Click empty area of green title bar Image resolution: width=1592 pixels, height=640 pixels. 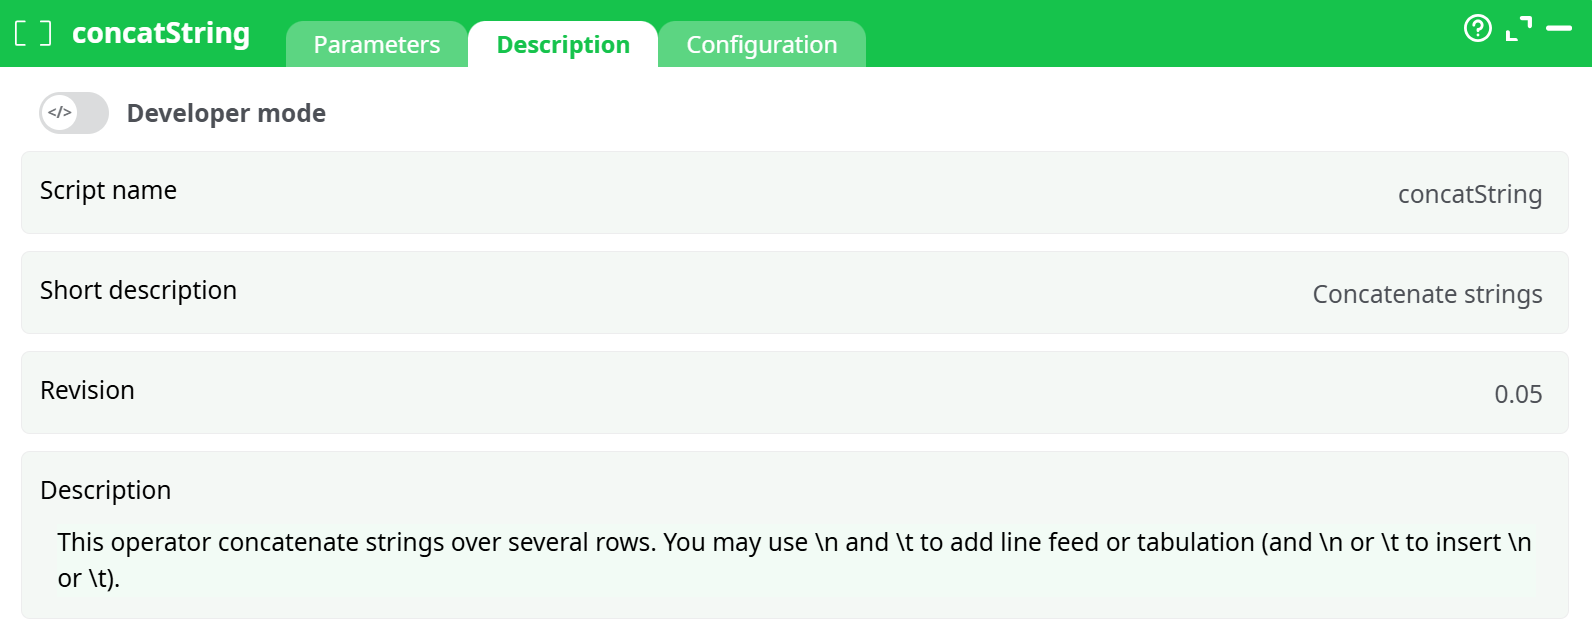1150,33
